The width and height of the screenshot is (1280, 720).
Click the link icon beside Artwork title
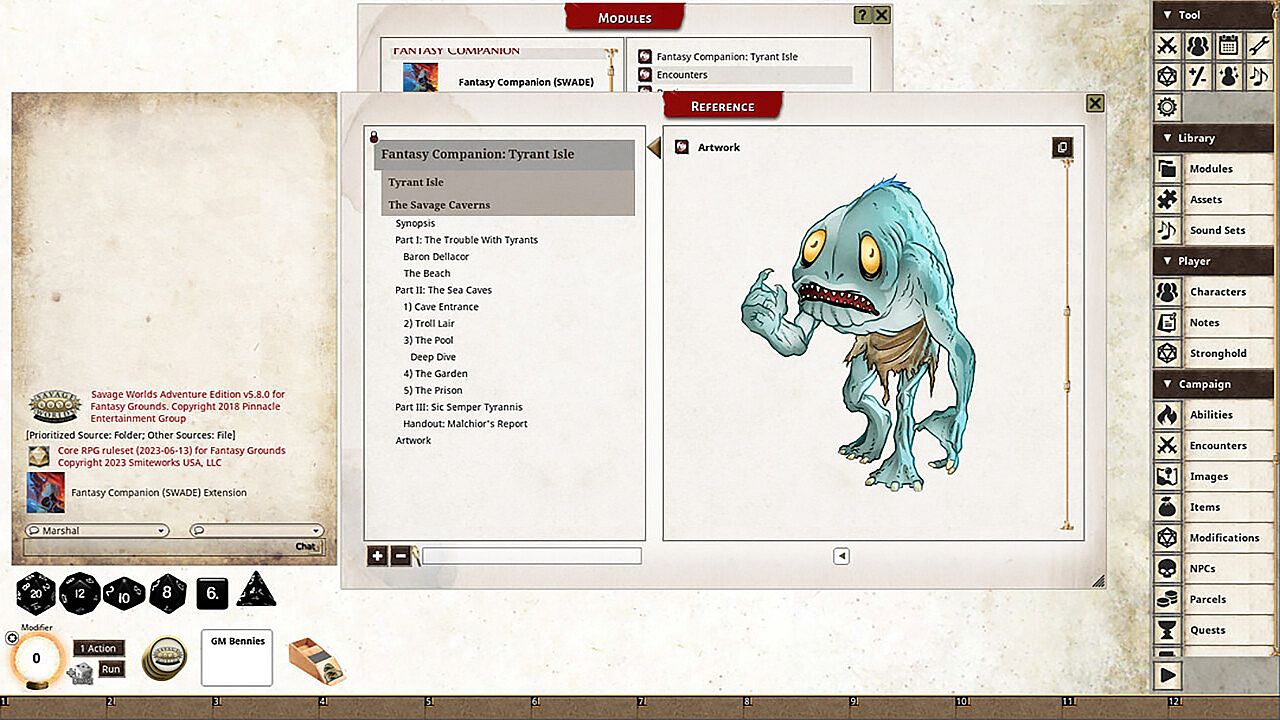click(682, 147)
